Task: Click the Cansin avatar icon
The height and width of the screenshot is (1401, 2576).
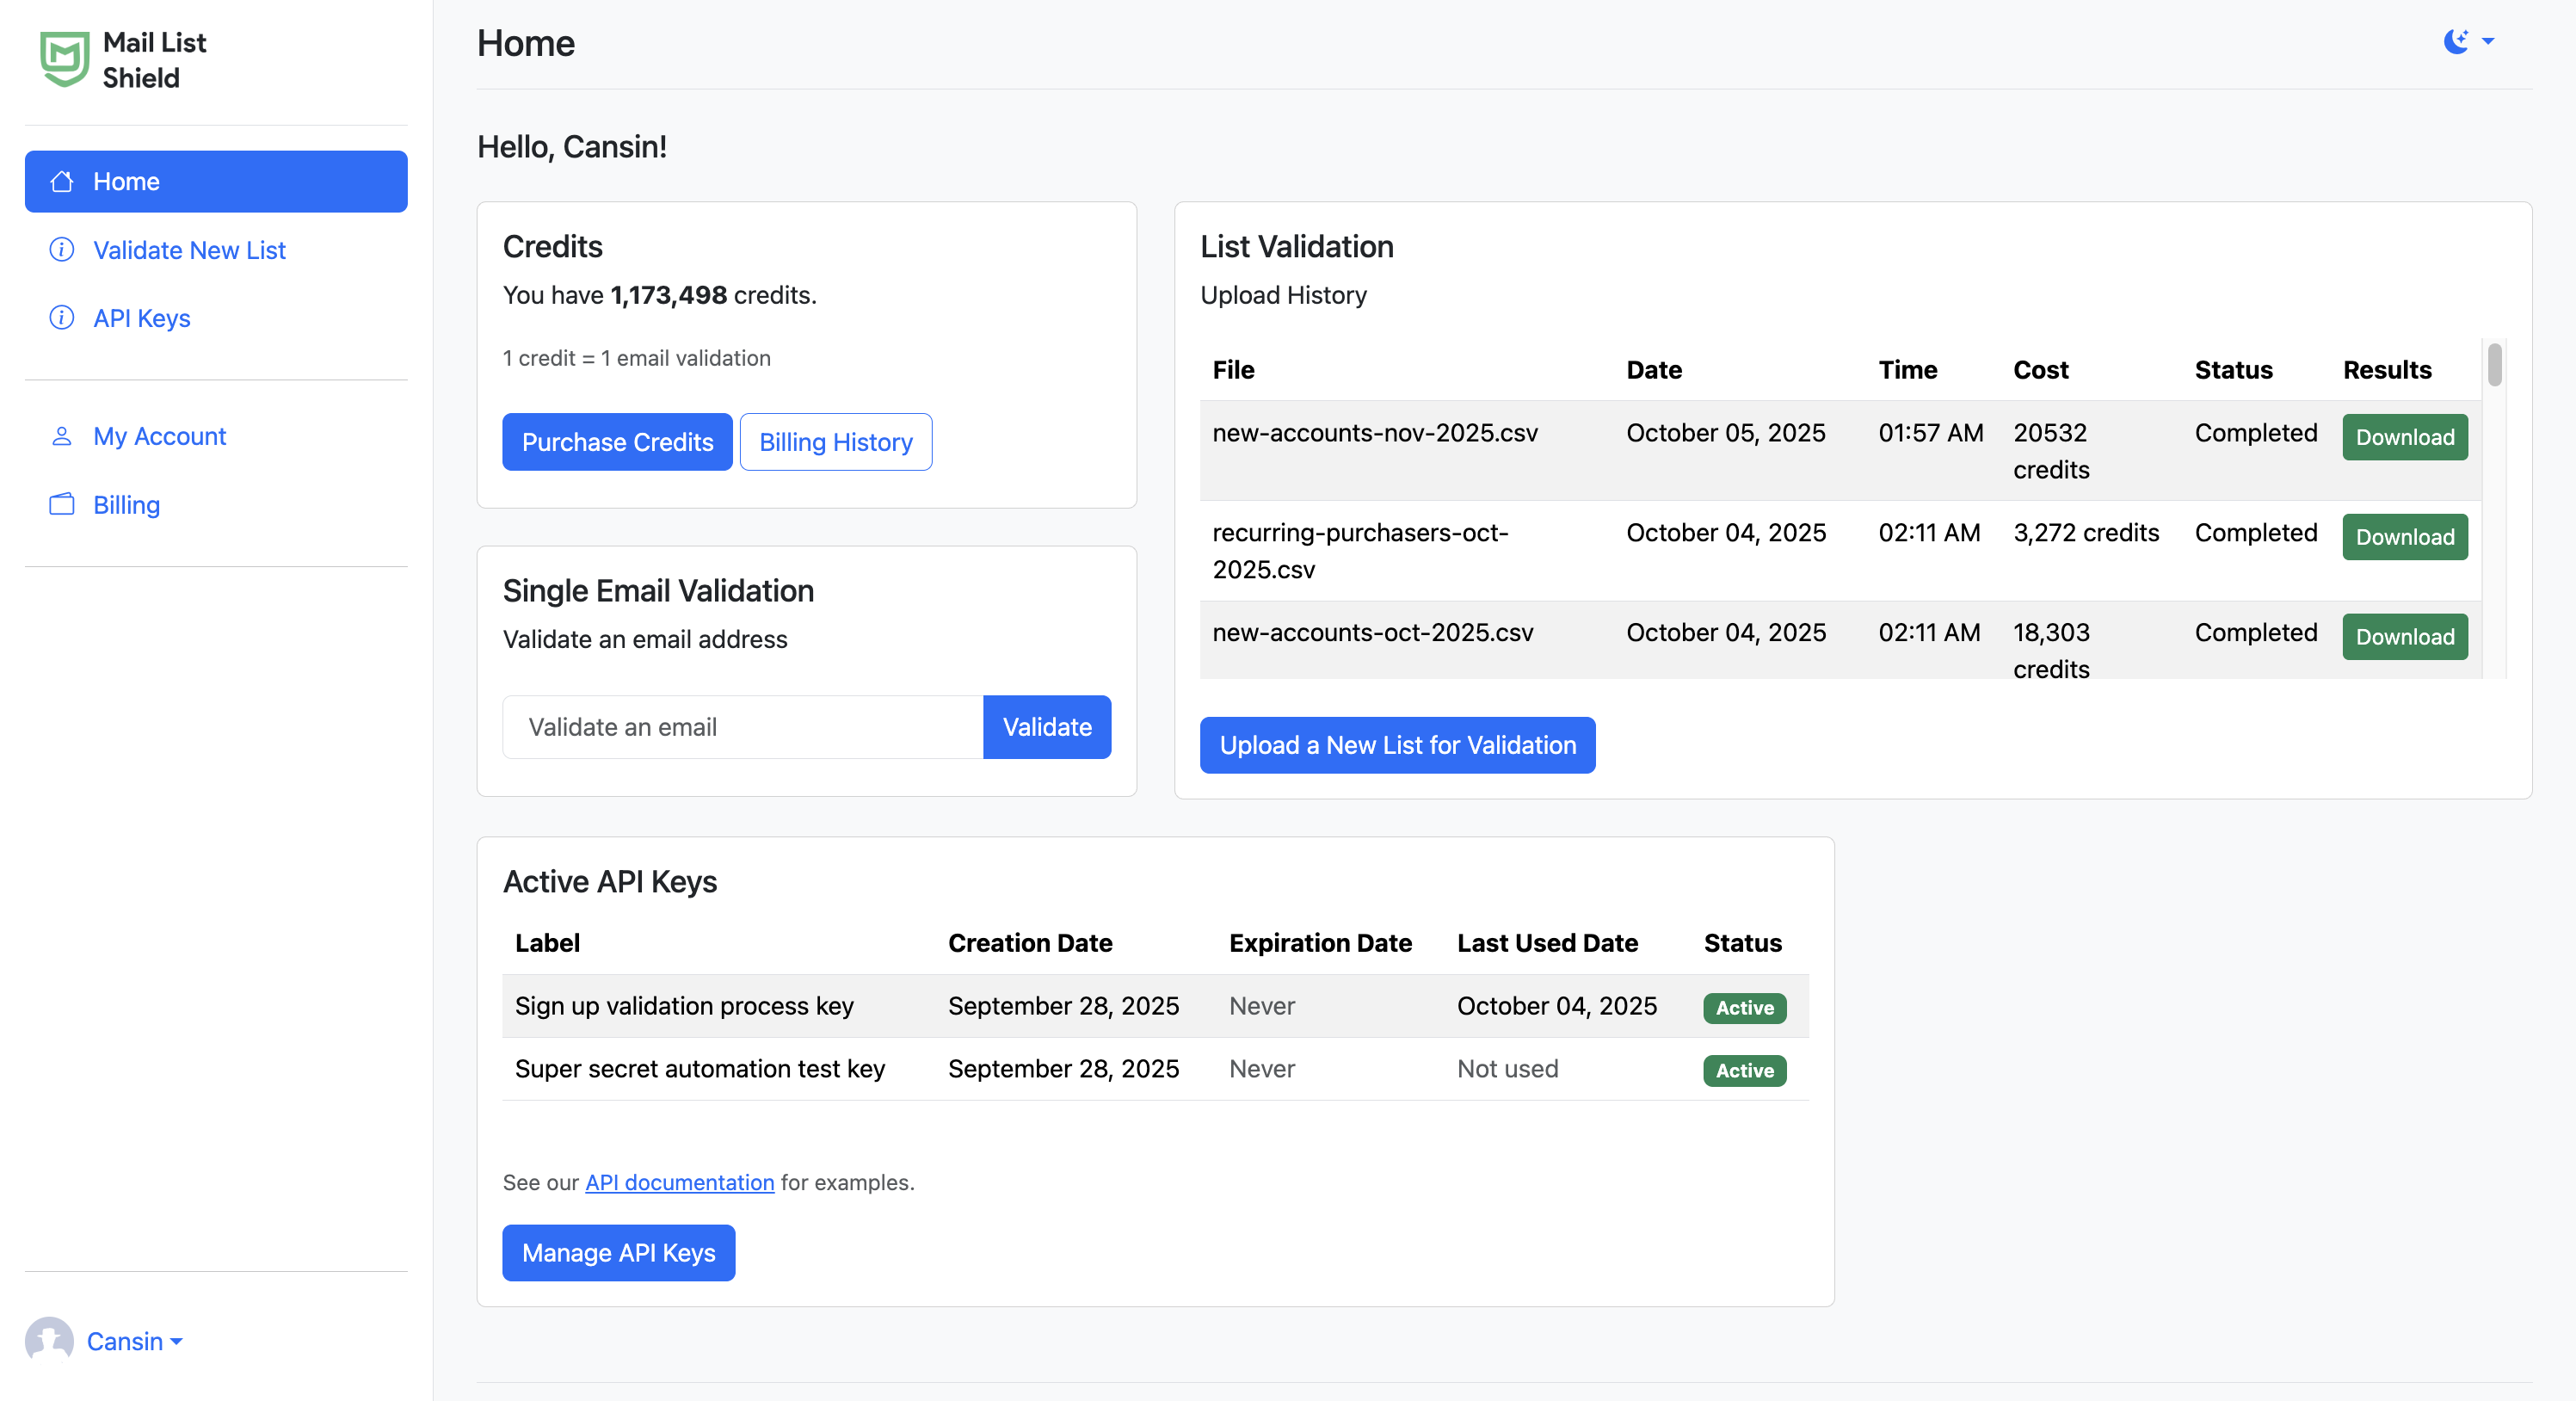Action: [49, 1341]
